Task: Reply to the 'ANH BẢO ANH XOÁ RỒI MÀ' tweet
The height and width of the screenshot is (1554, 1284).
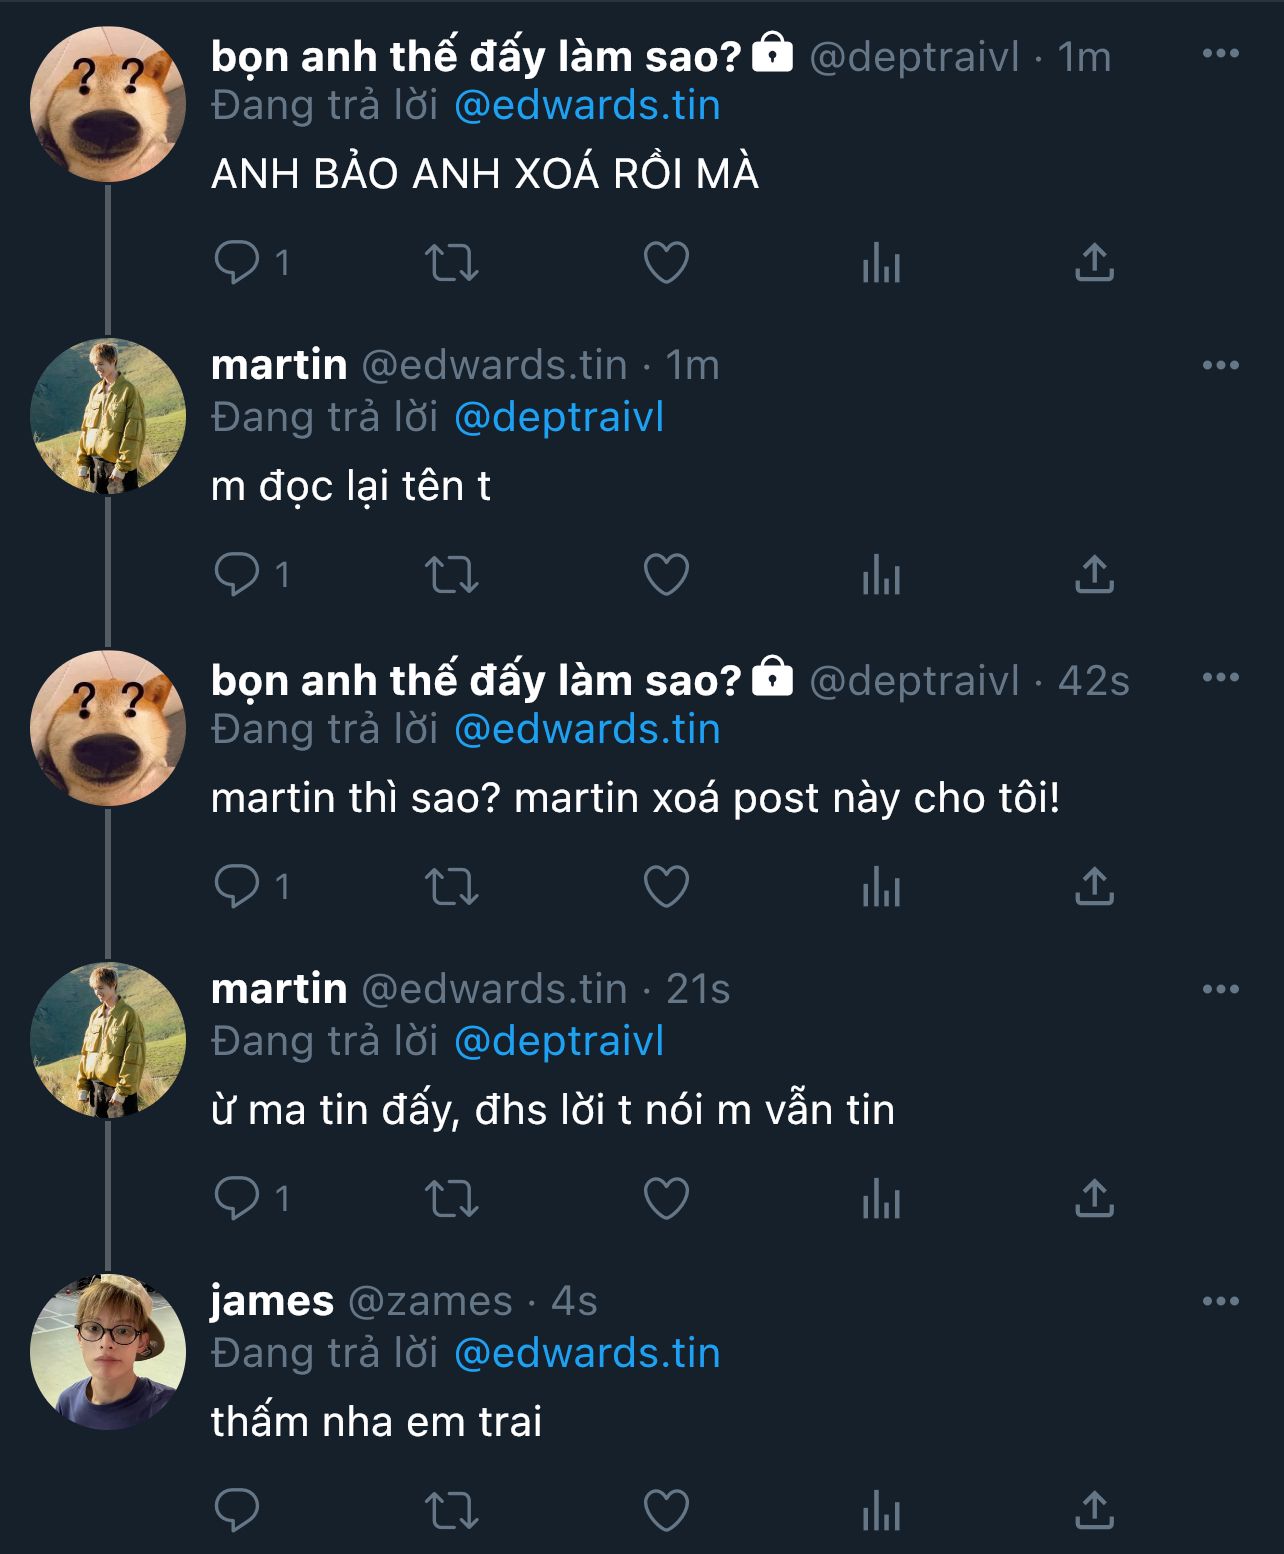Action: 237,263
